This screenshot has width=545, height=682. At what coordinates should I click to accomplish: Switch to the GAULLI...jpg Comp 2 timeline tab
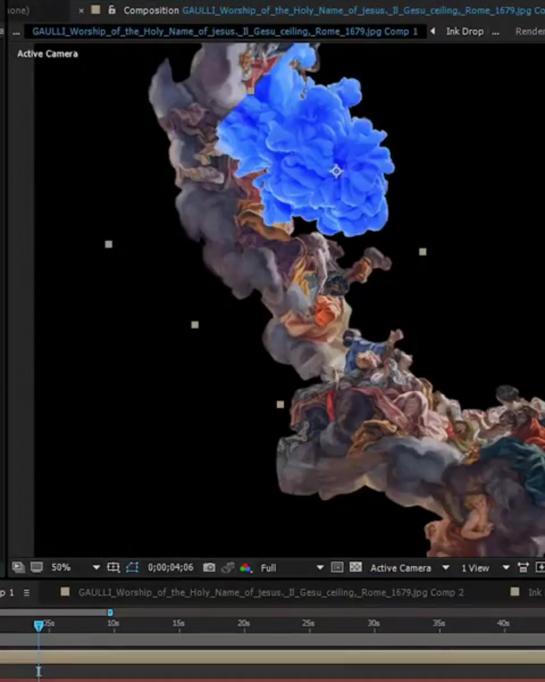(271, 592)
